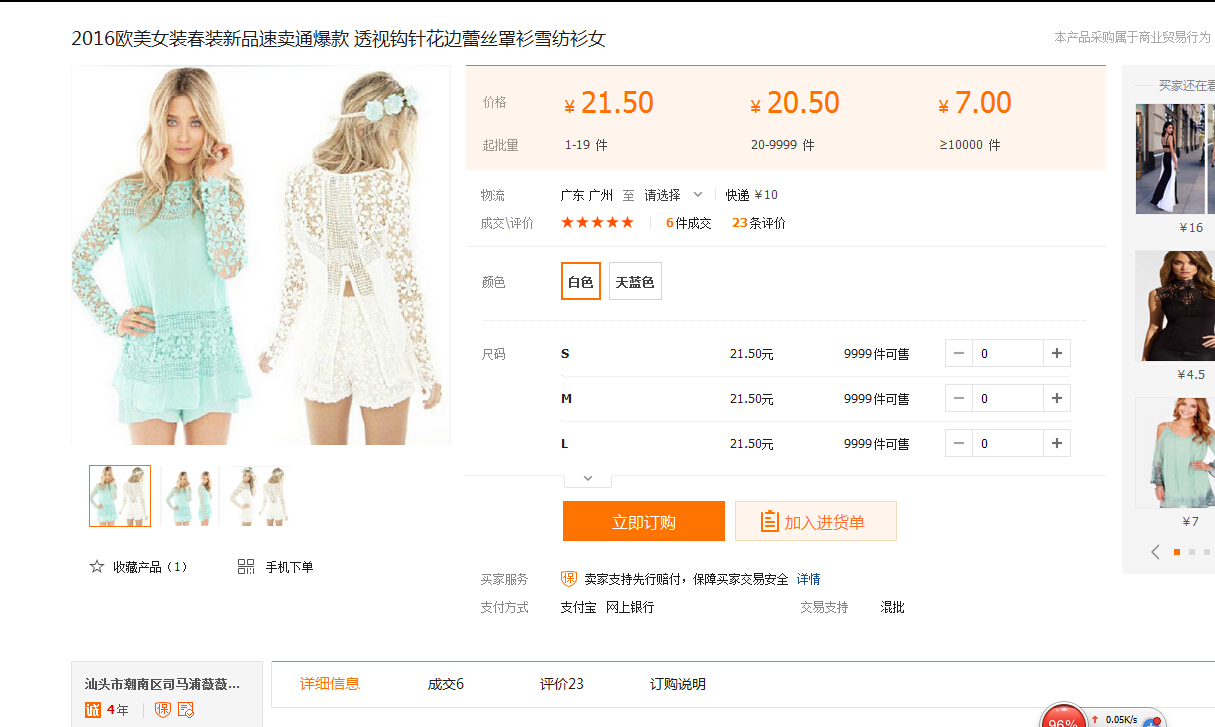Click the minus icon for size L

tap(959, 443)
